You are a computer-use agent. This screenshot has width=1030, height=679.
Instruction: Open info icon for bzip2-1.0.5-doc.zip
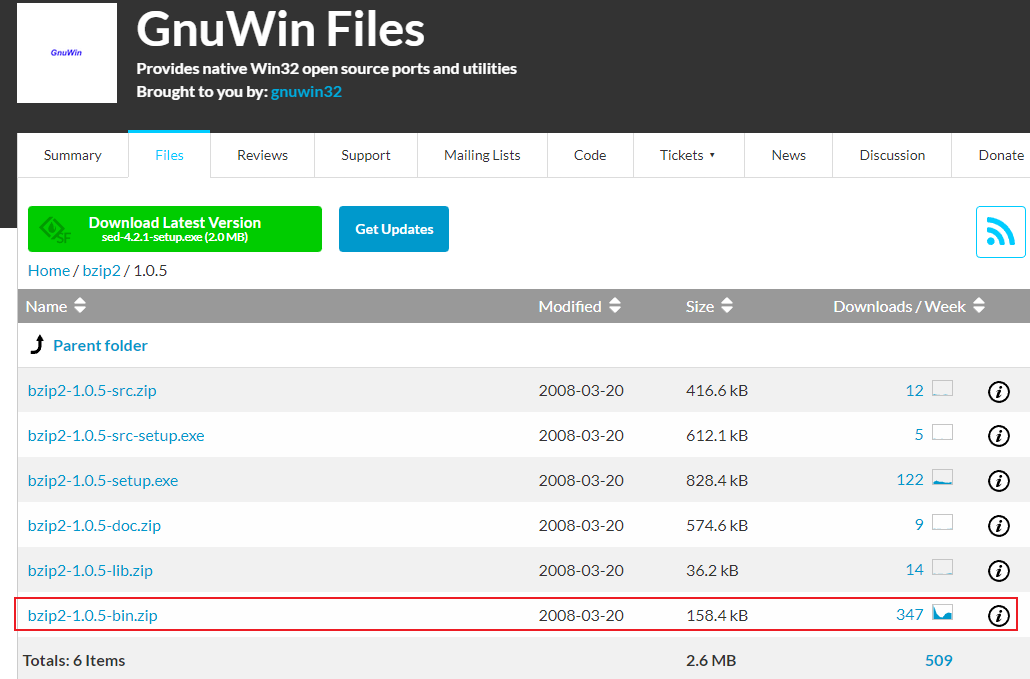(998, 526)
